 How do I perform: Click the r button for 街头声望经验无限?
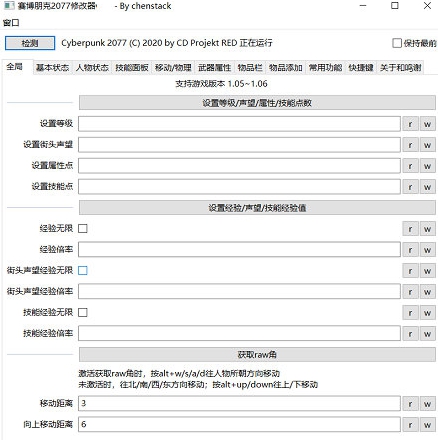point(410,271)
